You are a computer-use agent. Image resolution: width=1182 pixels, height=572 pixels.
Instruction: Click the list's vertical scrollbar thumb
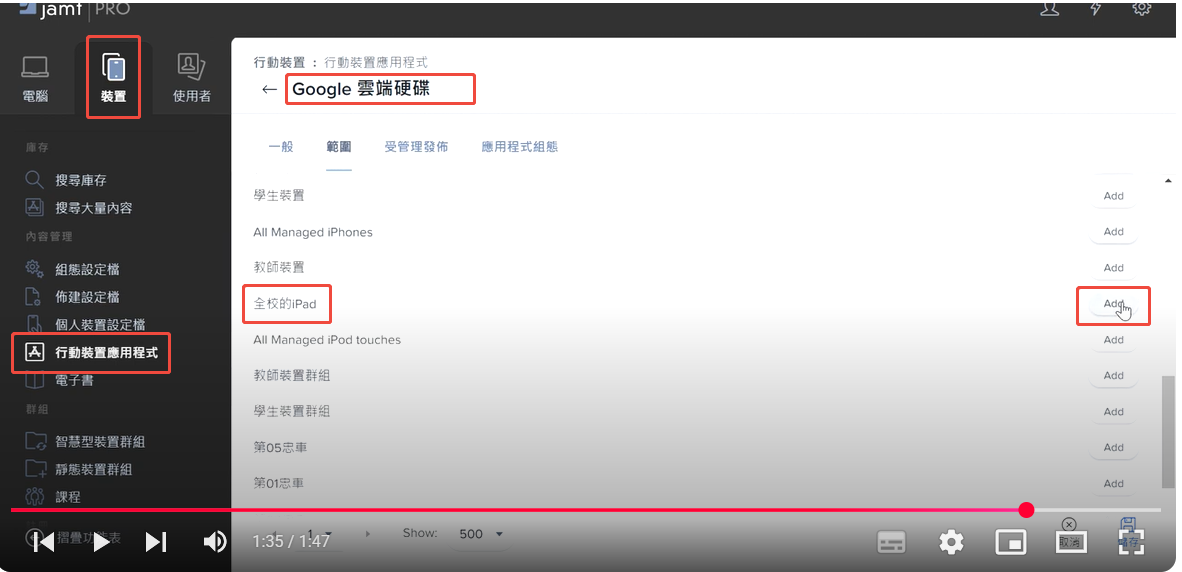click(1168, 431)
